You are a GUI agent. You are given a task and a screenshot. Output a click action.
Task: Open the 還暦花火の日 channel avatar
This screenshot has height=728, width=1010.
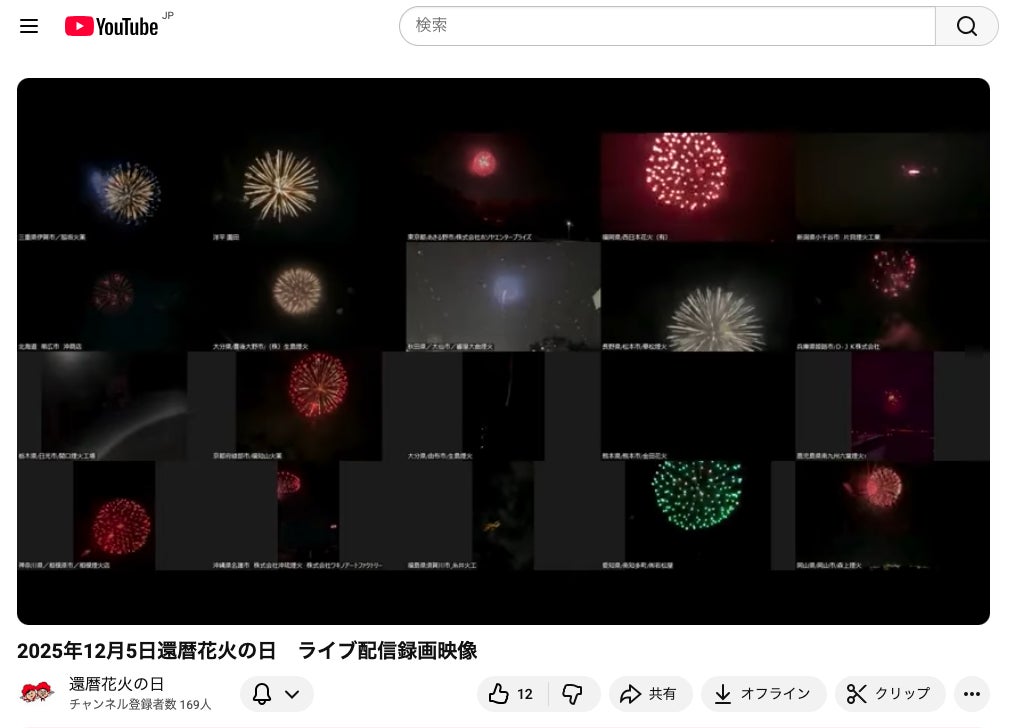tap(37, 693)
